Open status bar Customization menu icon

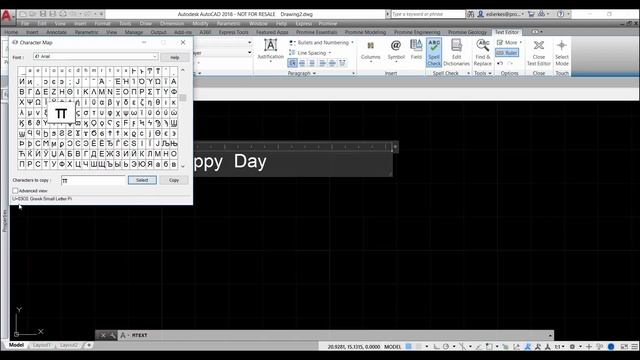(635, 347)
